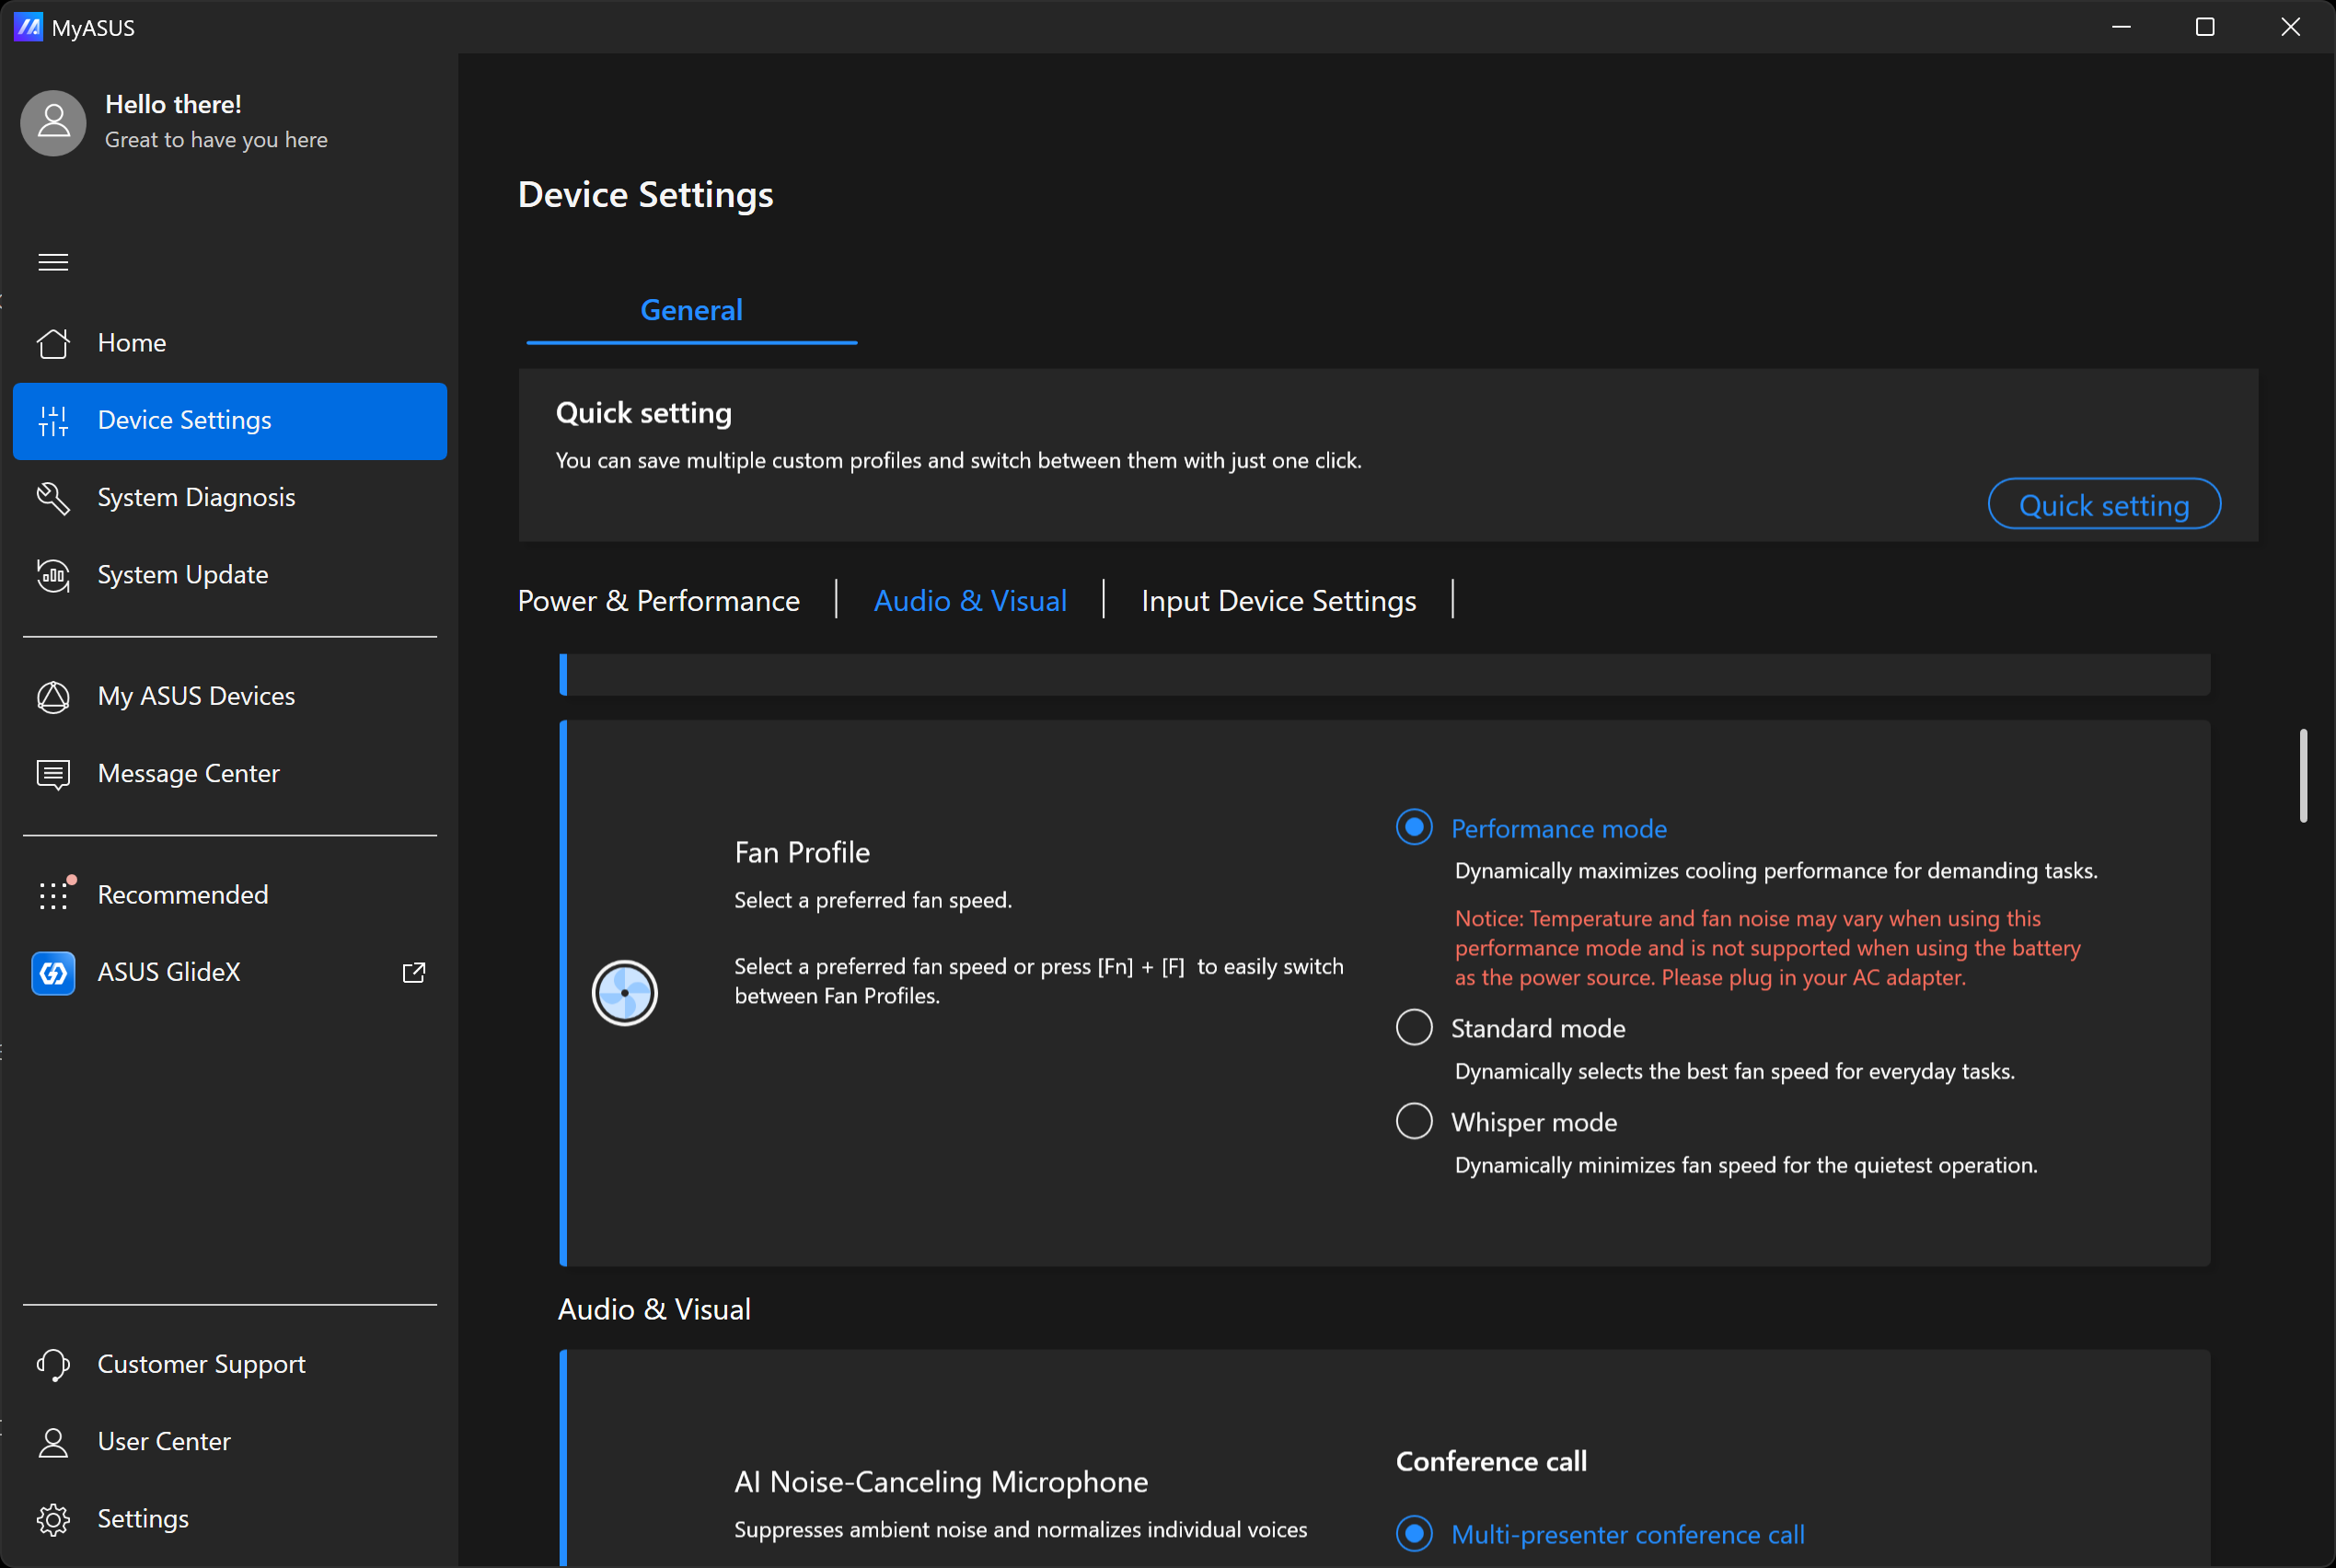Image resolution: width=2336 pixels, height=1568 pixels.
Task: Click the red battery notice text
Action: pos(1767,948)
